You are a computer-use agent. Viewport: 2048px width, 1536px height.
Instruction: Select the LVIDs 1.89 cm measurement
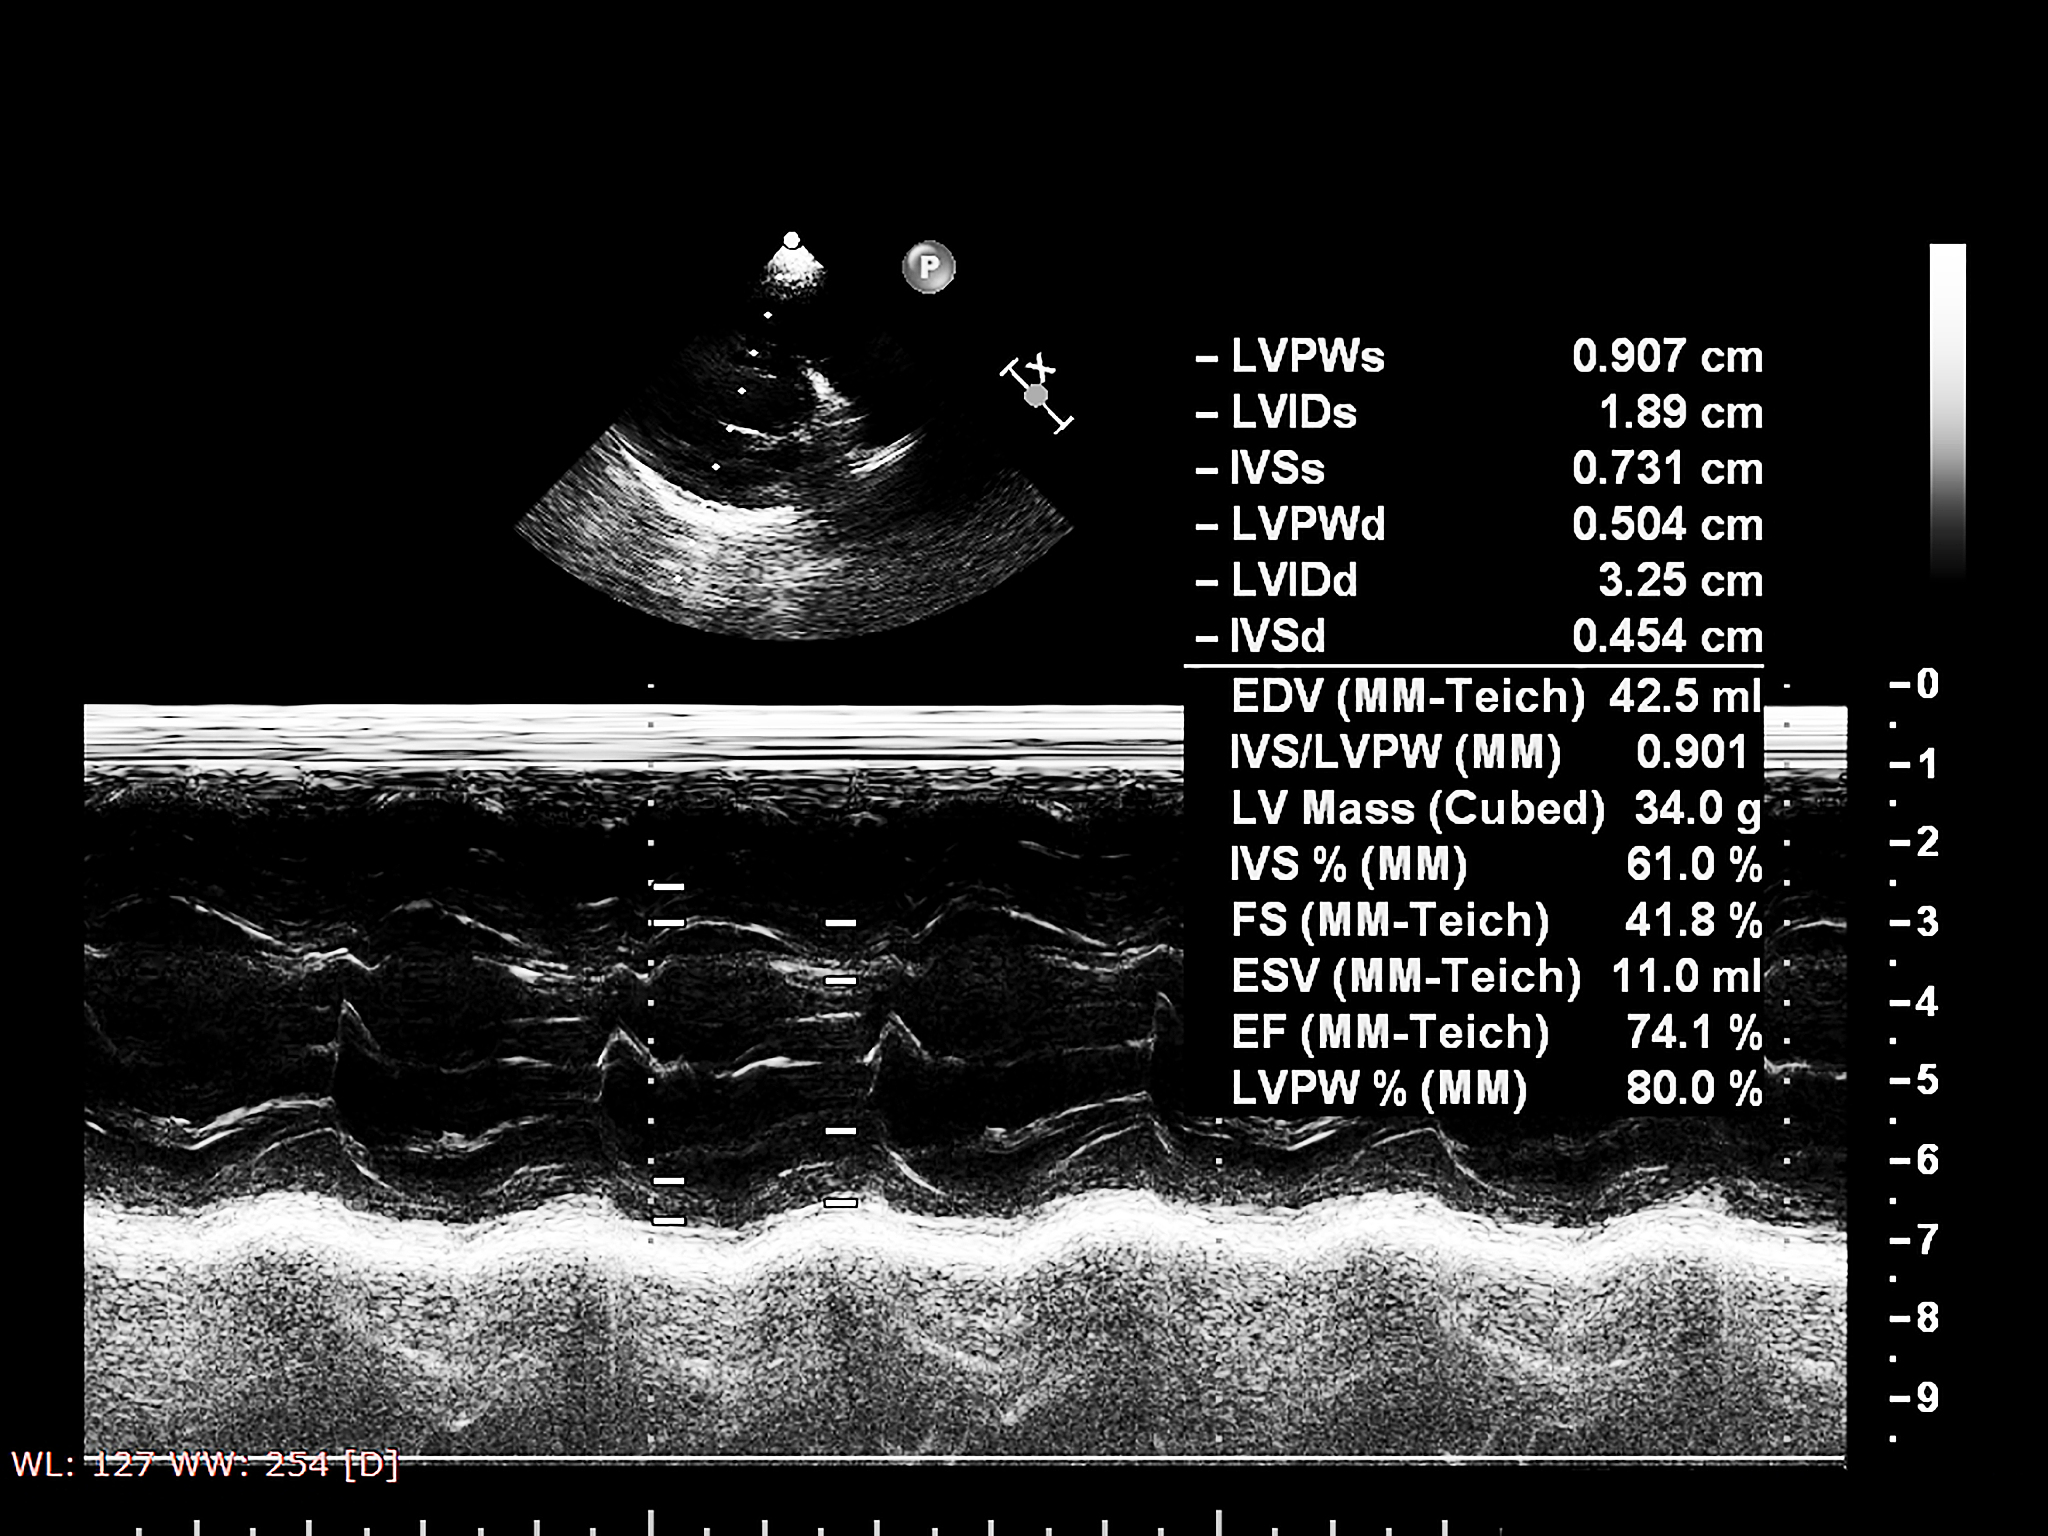pos(1479,413)
